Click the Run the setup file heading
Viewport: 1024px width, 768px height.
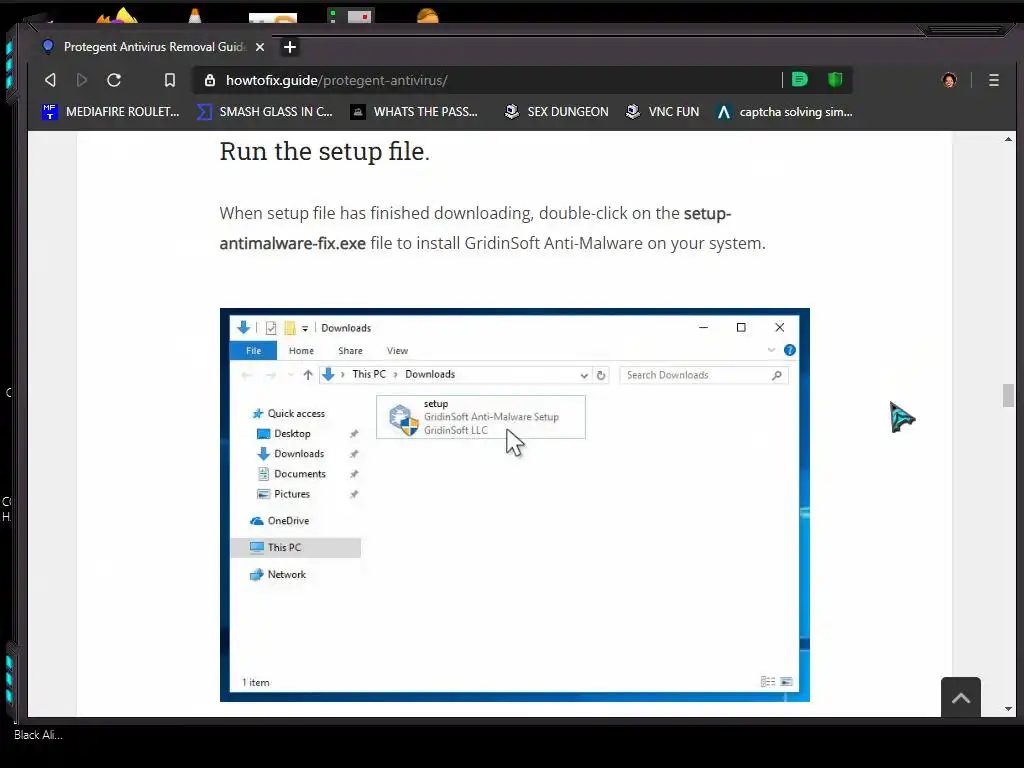tap(325, 152)
